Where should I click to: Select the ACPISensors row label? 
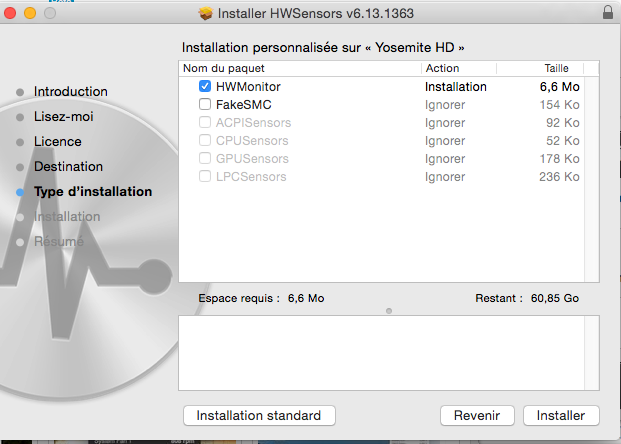[x=253, y=123]
